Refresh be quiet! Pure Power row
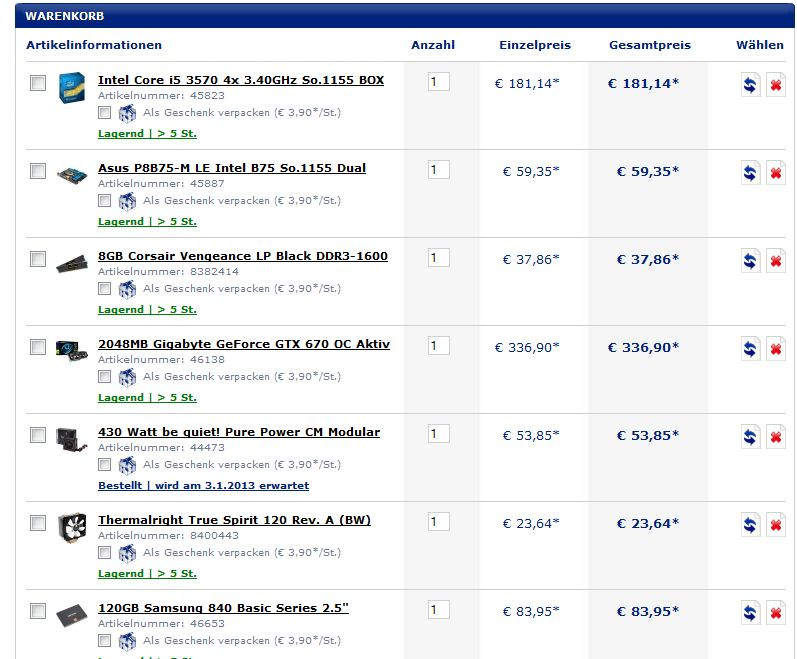This screenshot has height=659, width=797. [750, 436]
